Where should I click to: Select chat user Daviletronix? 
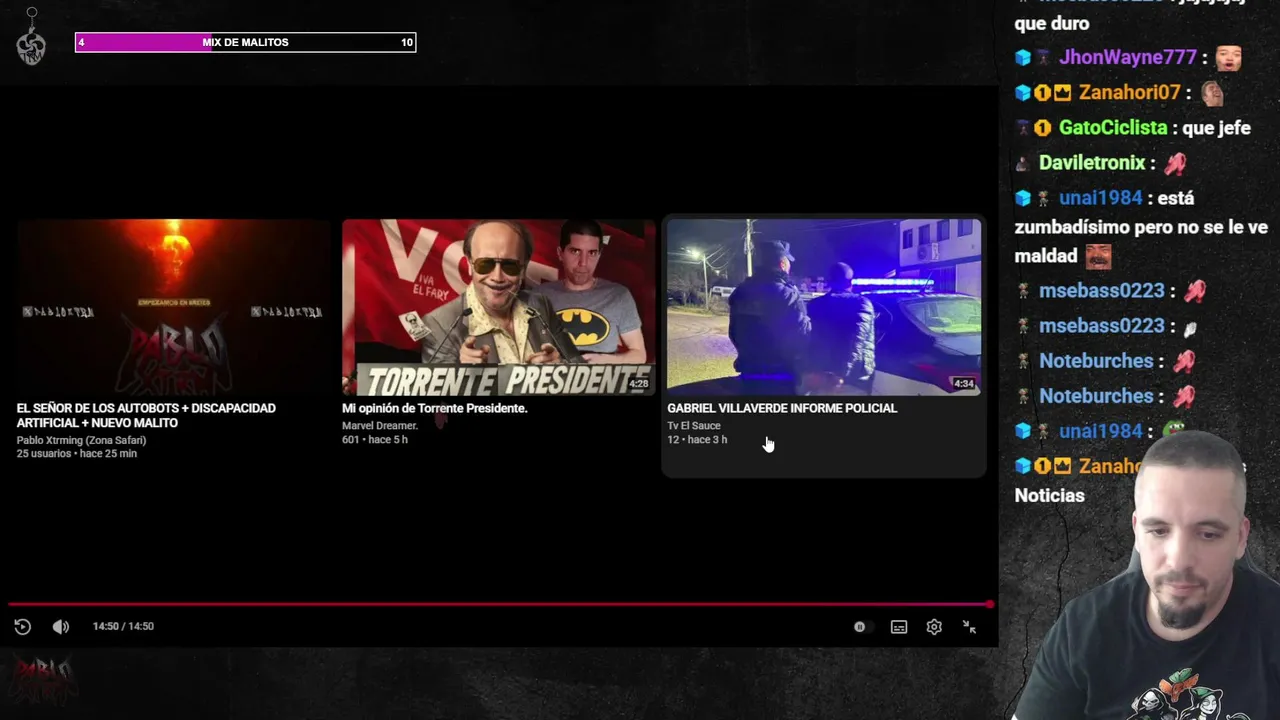pos(1092,163)
